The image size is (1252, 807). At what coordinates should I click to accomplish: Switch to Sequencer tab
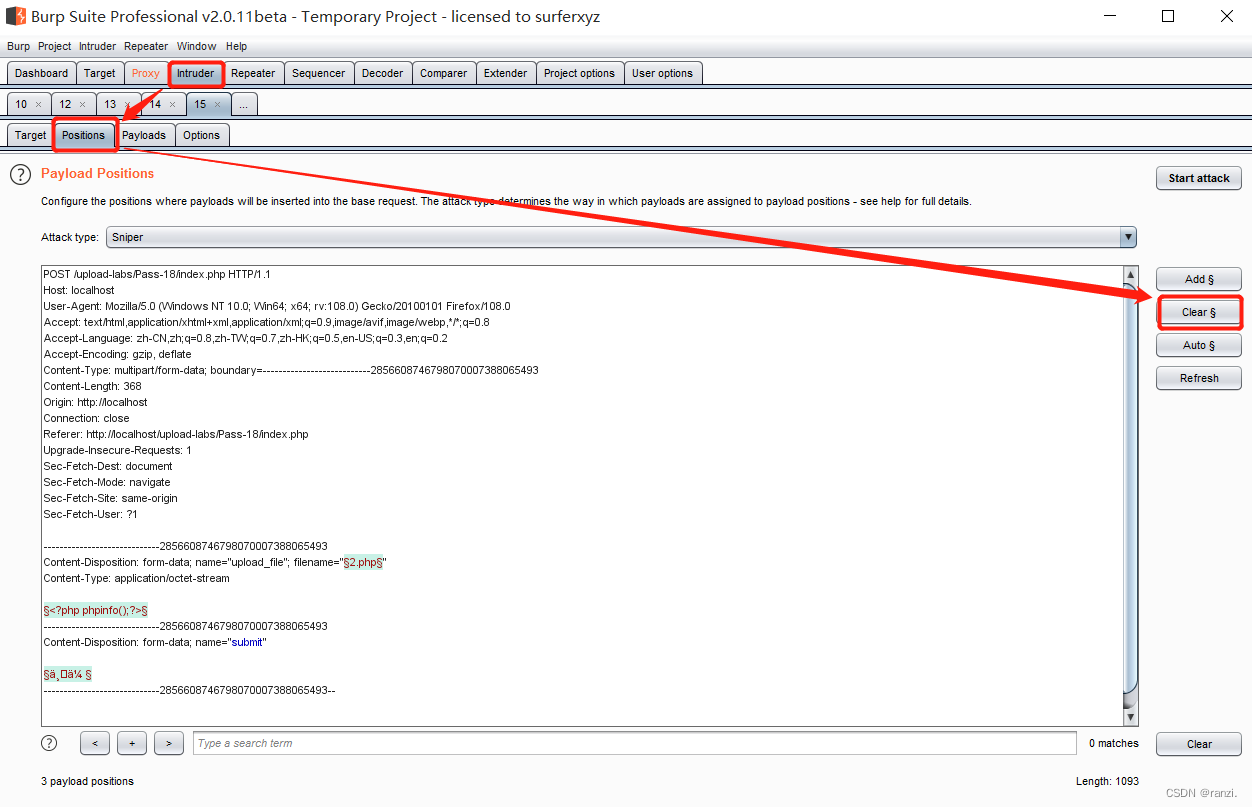(318, 73)
